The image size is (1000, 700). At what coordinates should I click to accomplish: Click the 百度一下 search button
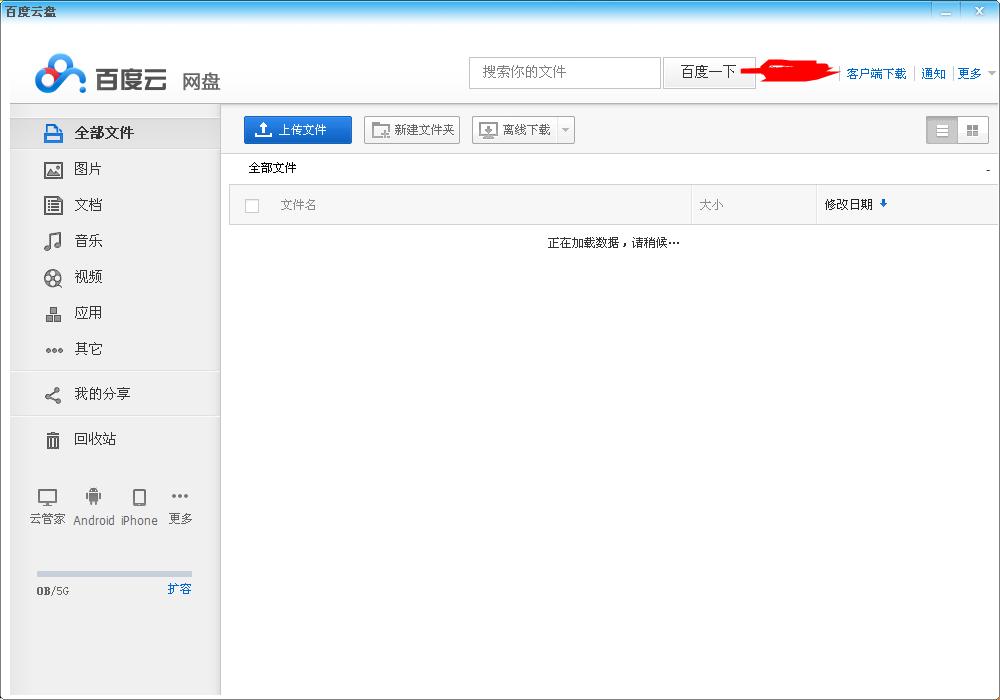tap(709, 73)
